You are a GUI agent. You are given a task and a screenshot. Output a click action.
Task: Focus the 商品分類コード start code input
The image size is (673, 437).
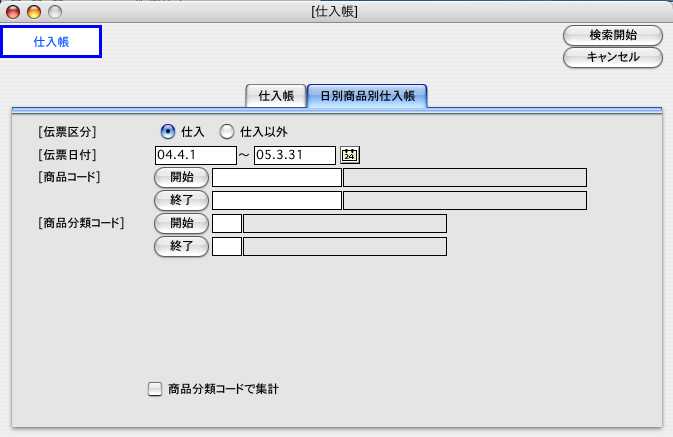click(x=227, y=223)
